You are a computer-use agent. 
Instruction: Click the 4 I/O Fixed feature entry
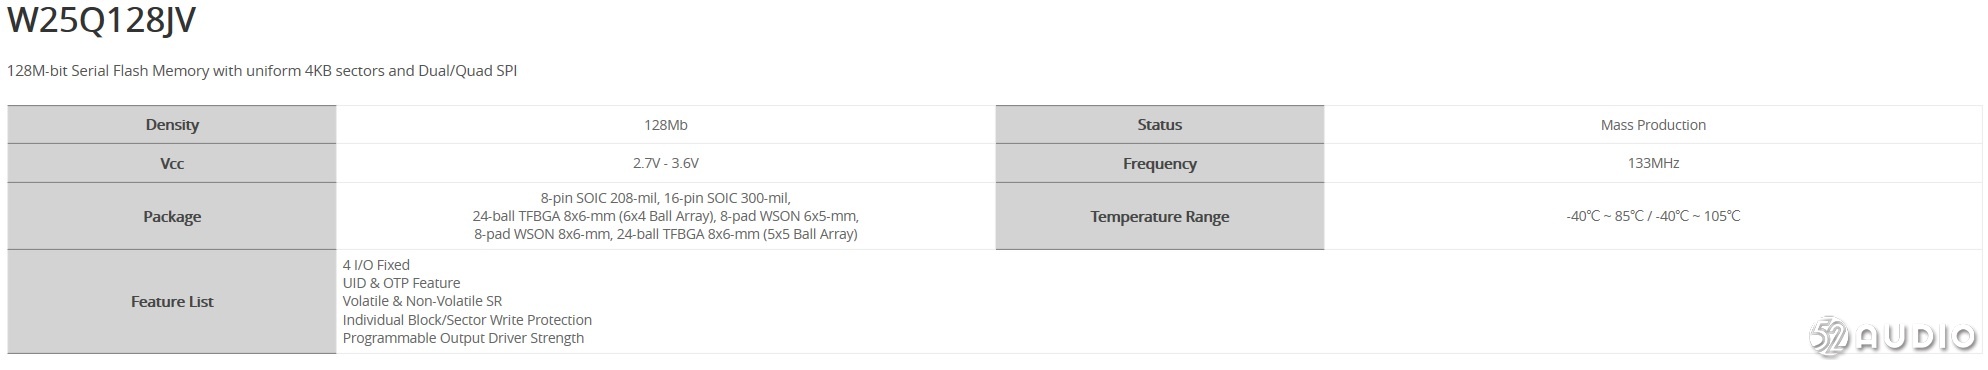coord(376,265)
